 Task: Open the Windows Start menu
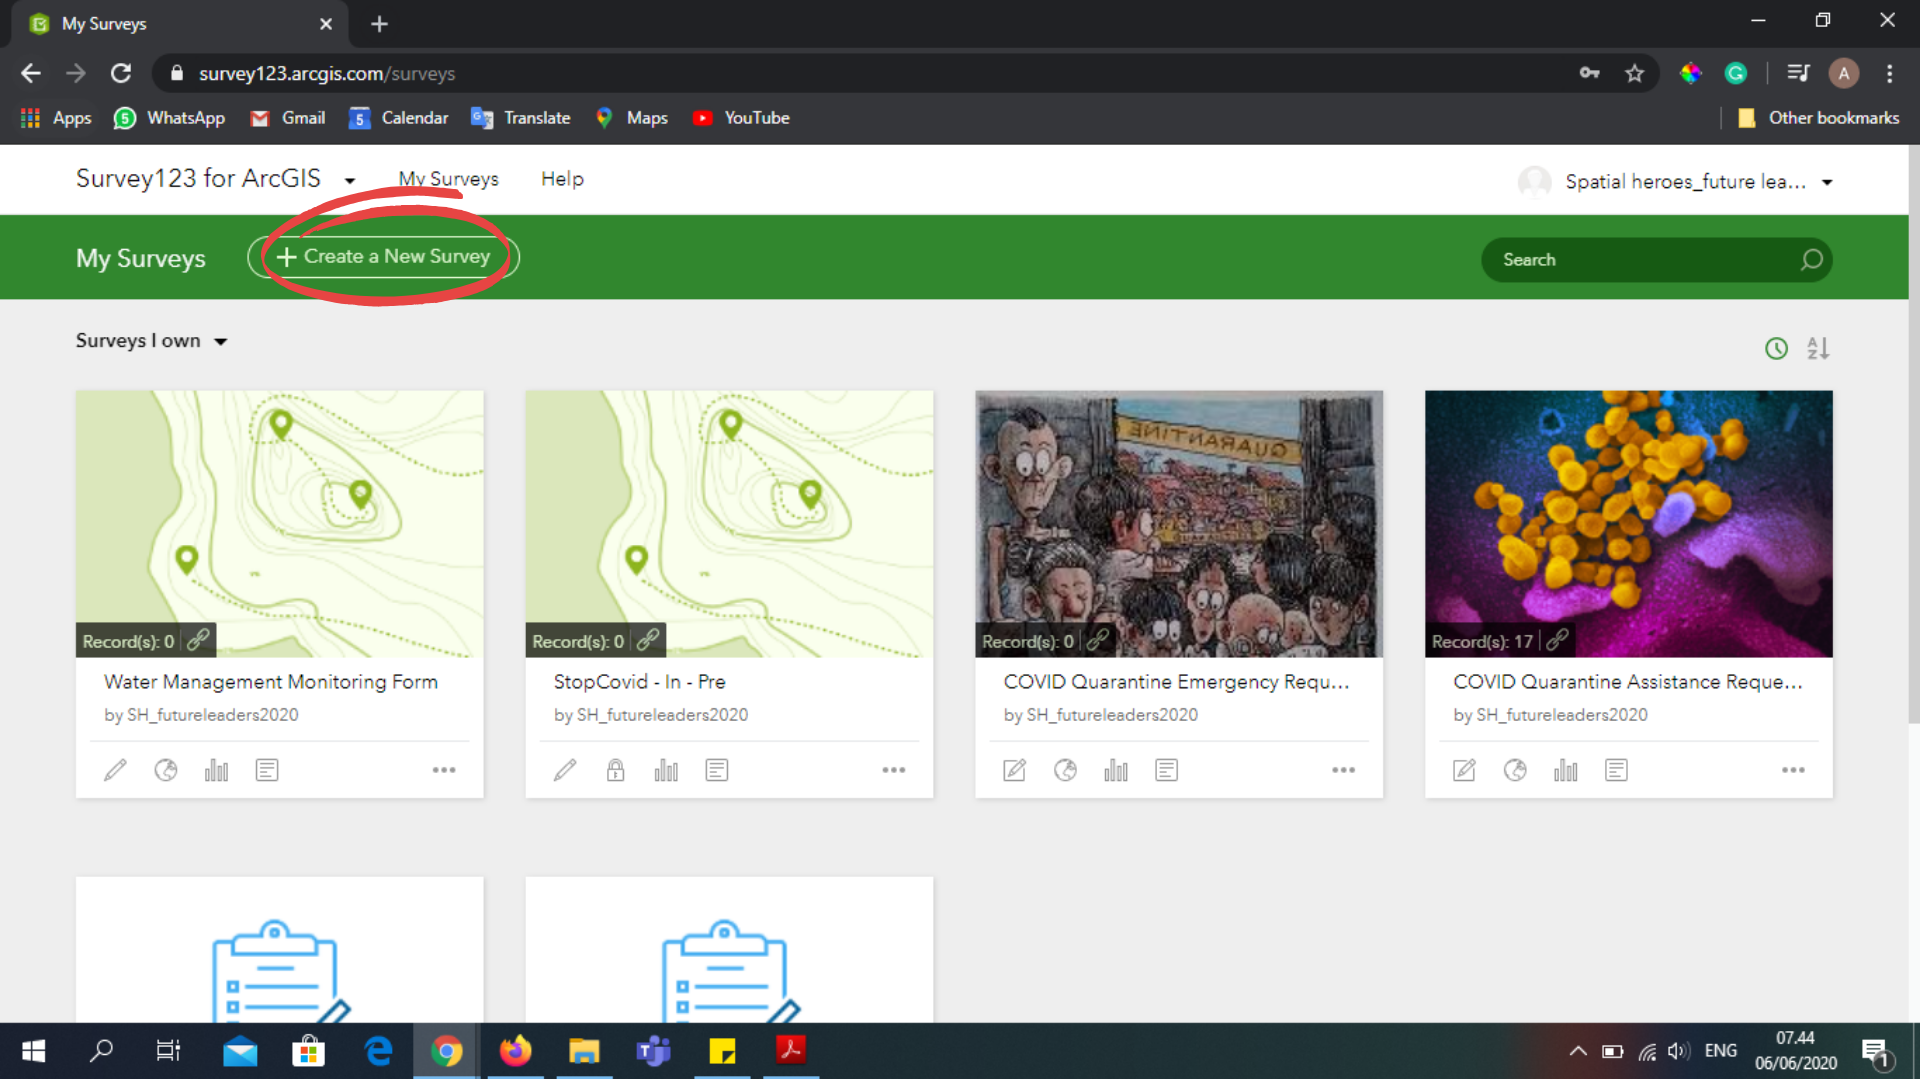click(33, 1051)
